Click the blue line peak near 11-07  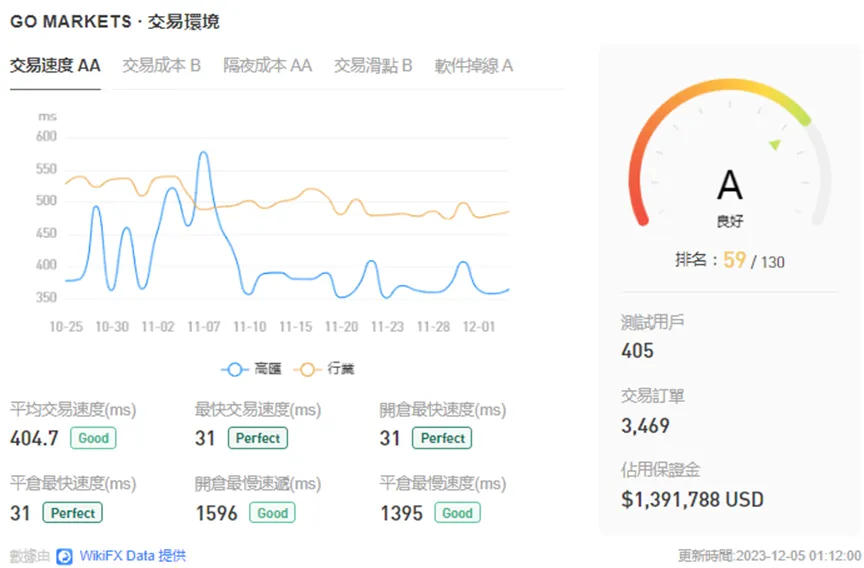point(204,153)
